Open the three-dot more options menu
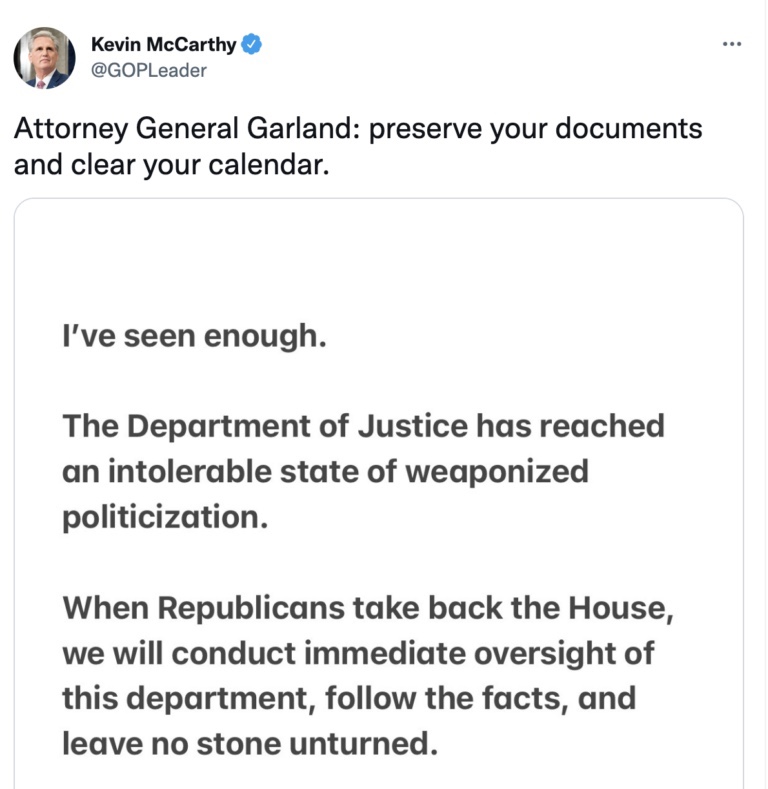 pyautogui.click(x=732, y=44)
